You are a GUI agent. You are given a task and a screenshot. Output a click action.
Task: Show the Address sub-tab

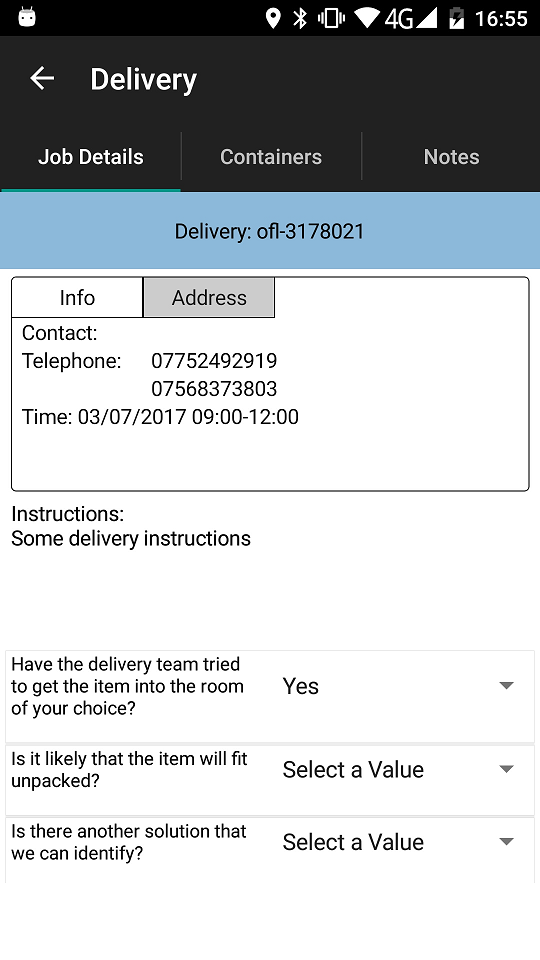pos(209,298)
